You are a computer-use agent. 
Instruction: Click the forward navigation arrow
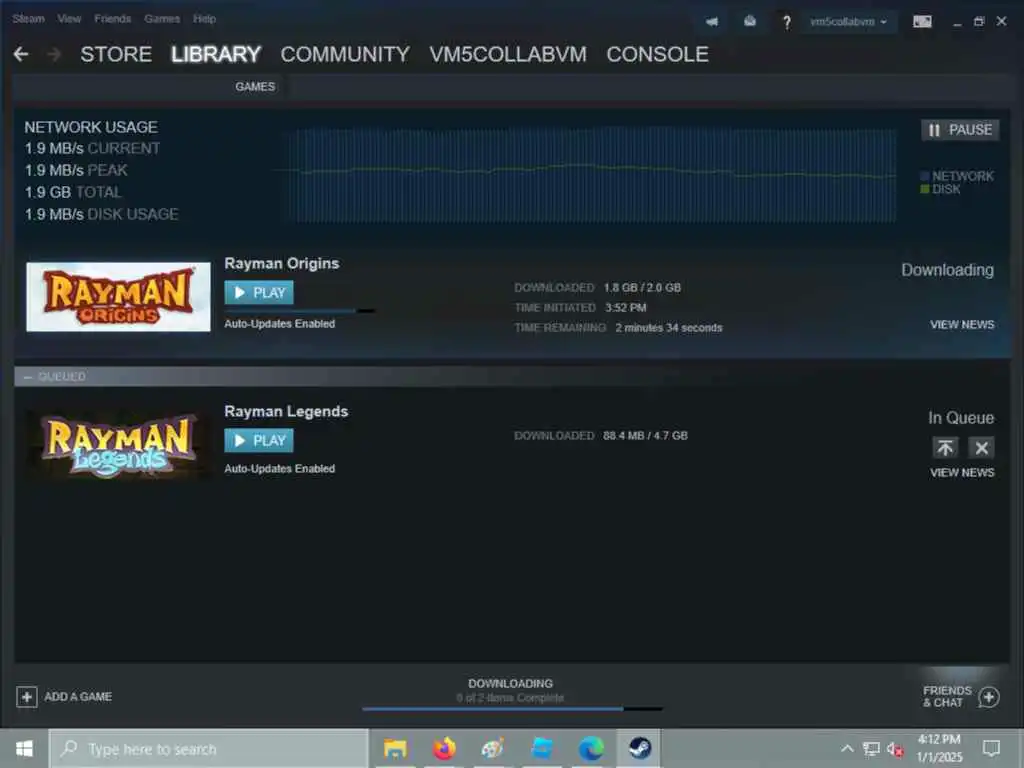[x=54, y=54]
